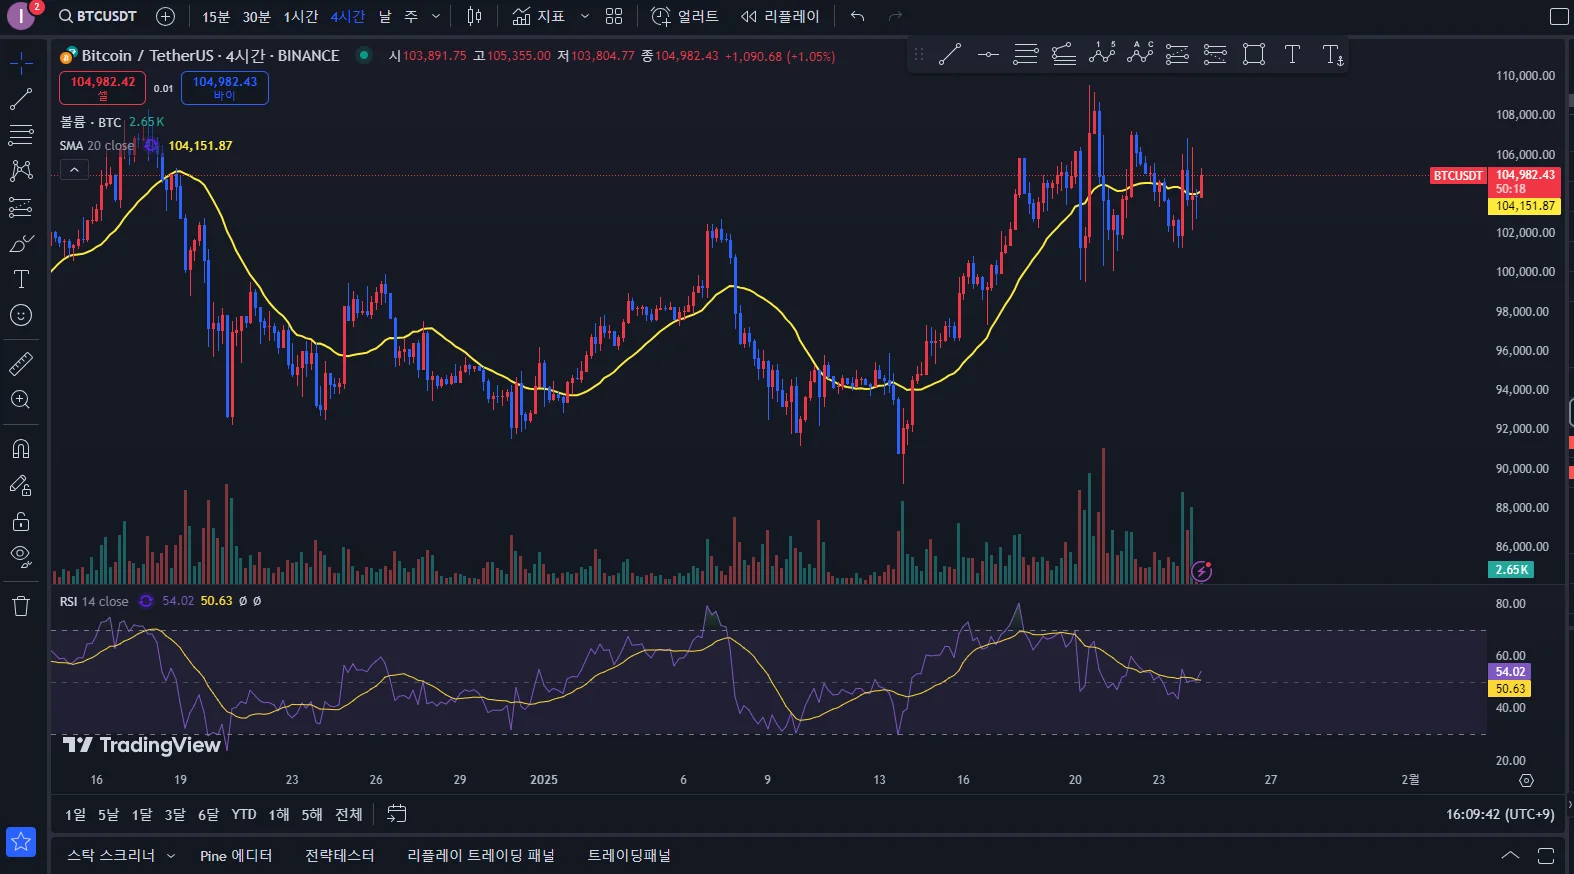Toggle hide all drawings eye

[x=21, y=556]
